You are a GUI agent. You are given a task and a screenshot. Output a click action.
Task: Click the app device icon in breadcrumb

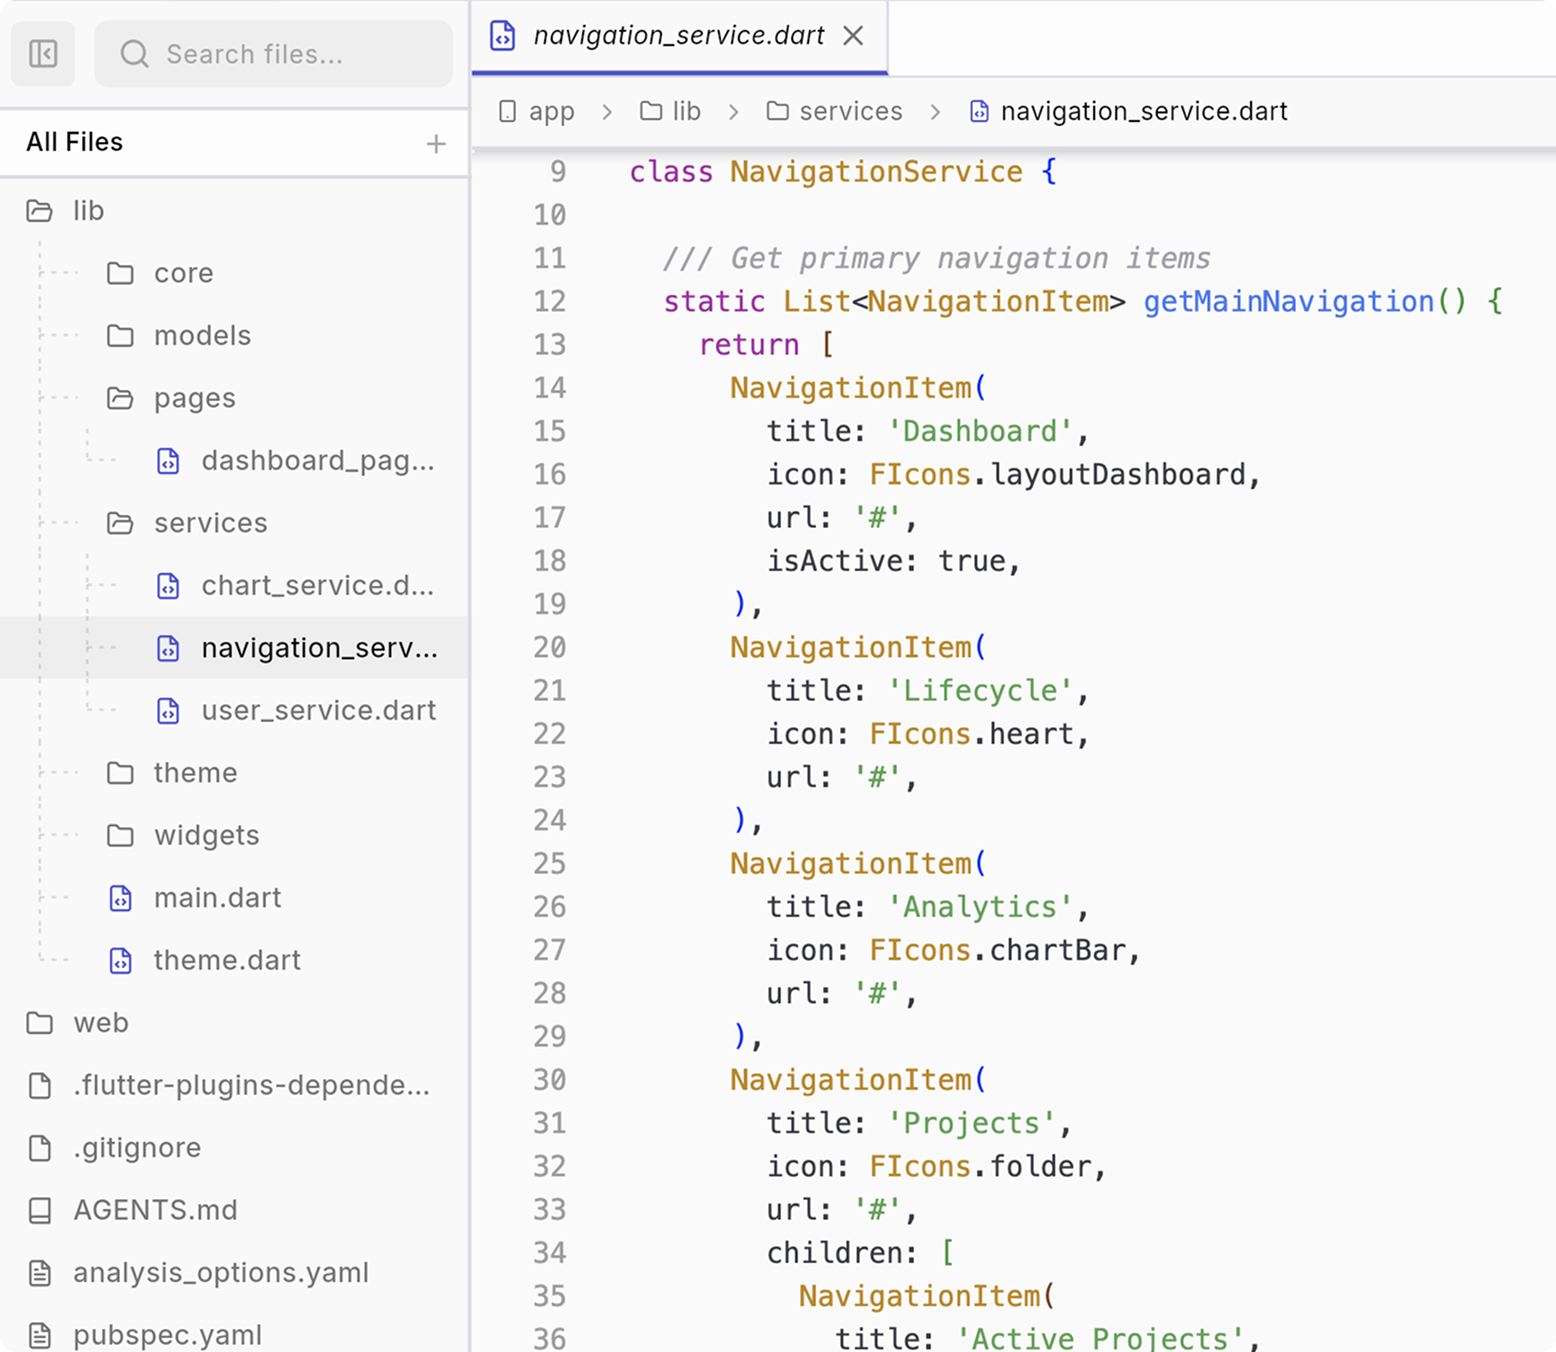click(x=508, y=111)
